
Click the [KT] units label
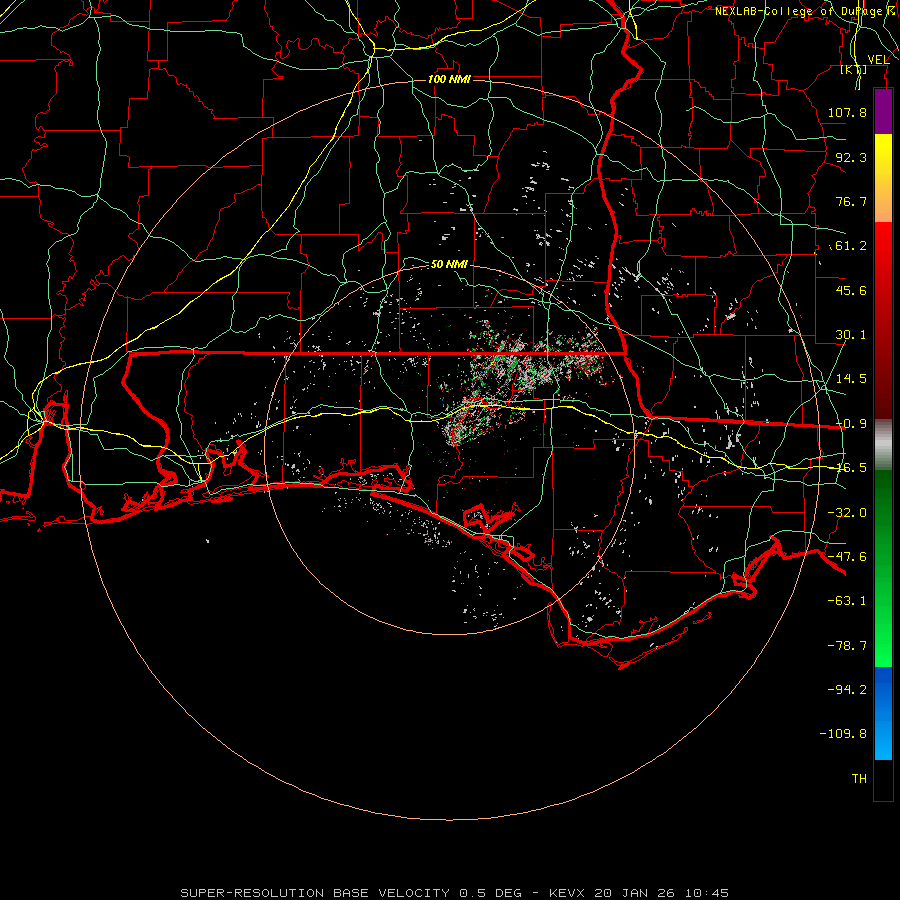854,69
